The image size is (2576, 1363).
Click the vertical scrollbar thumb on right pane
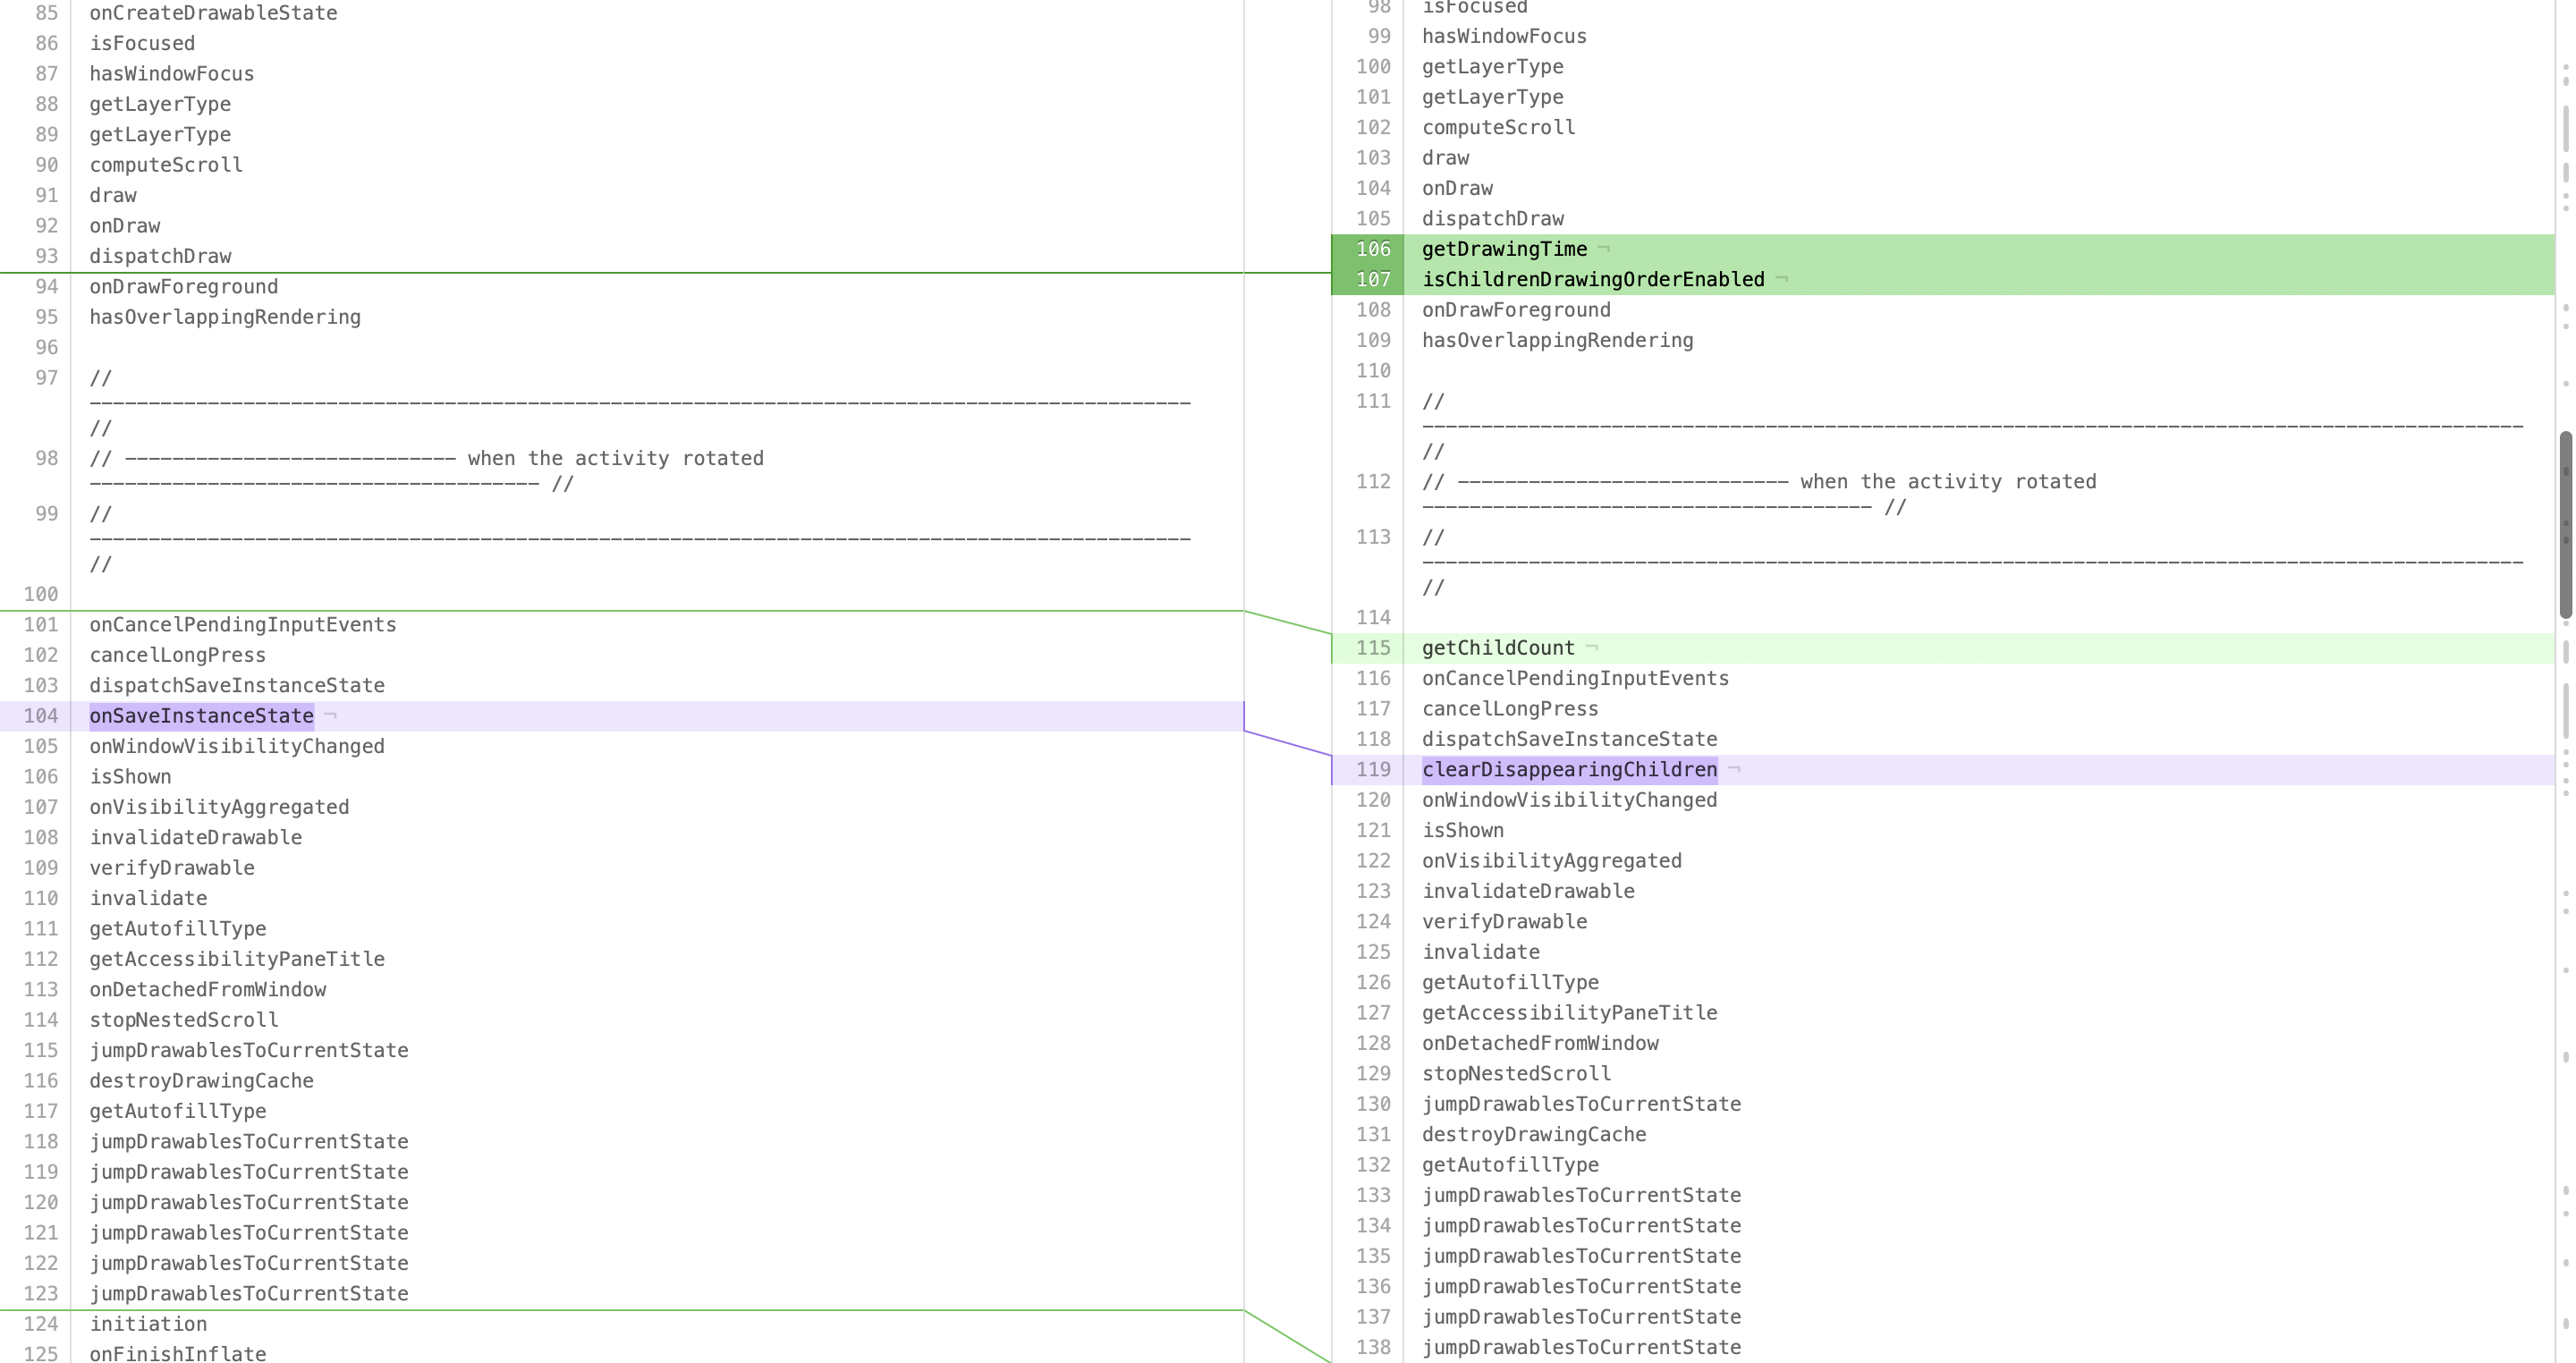(2566, 525)
